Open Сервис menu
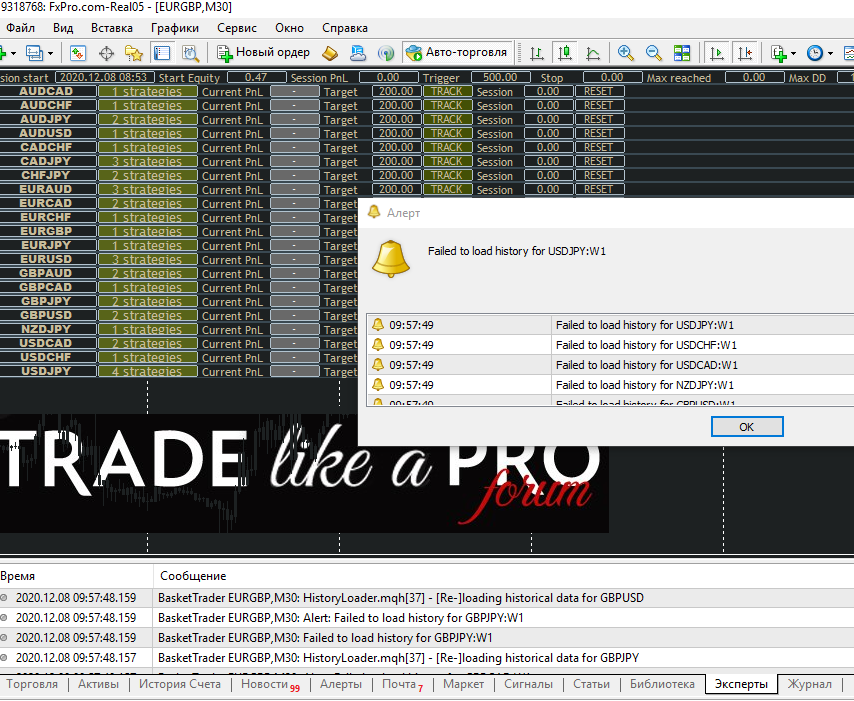 point(236,28)
